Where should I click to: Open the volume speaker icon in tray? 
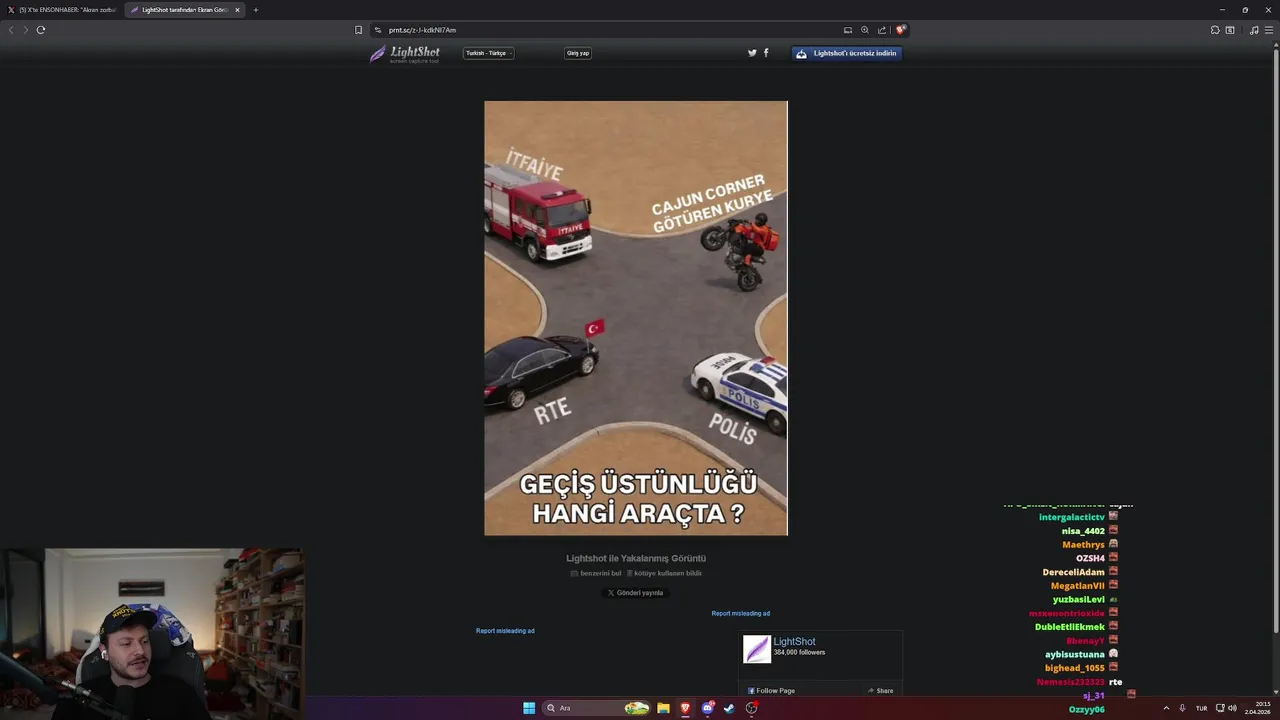click(1232, 708)
